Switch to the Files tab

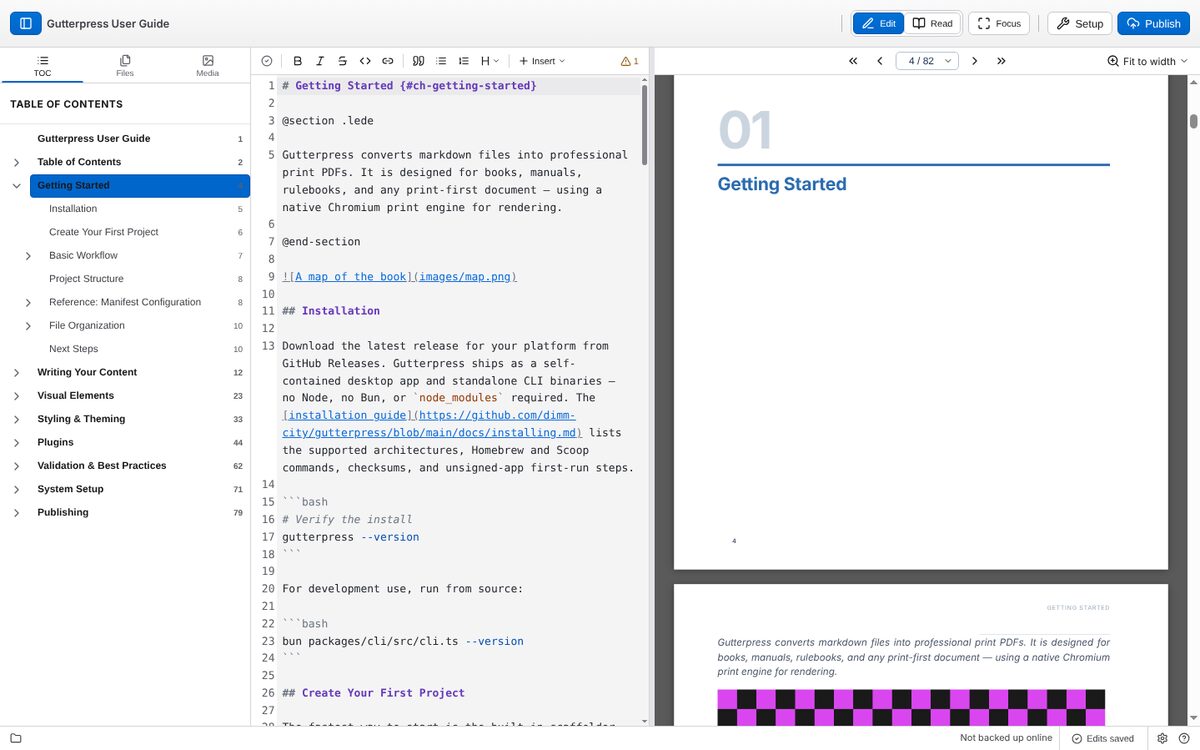click(125, 66)
